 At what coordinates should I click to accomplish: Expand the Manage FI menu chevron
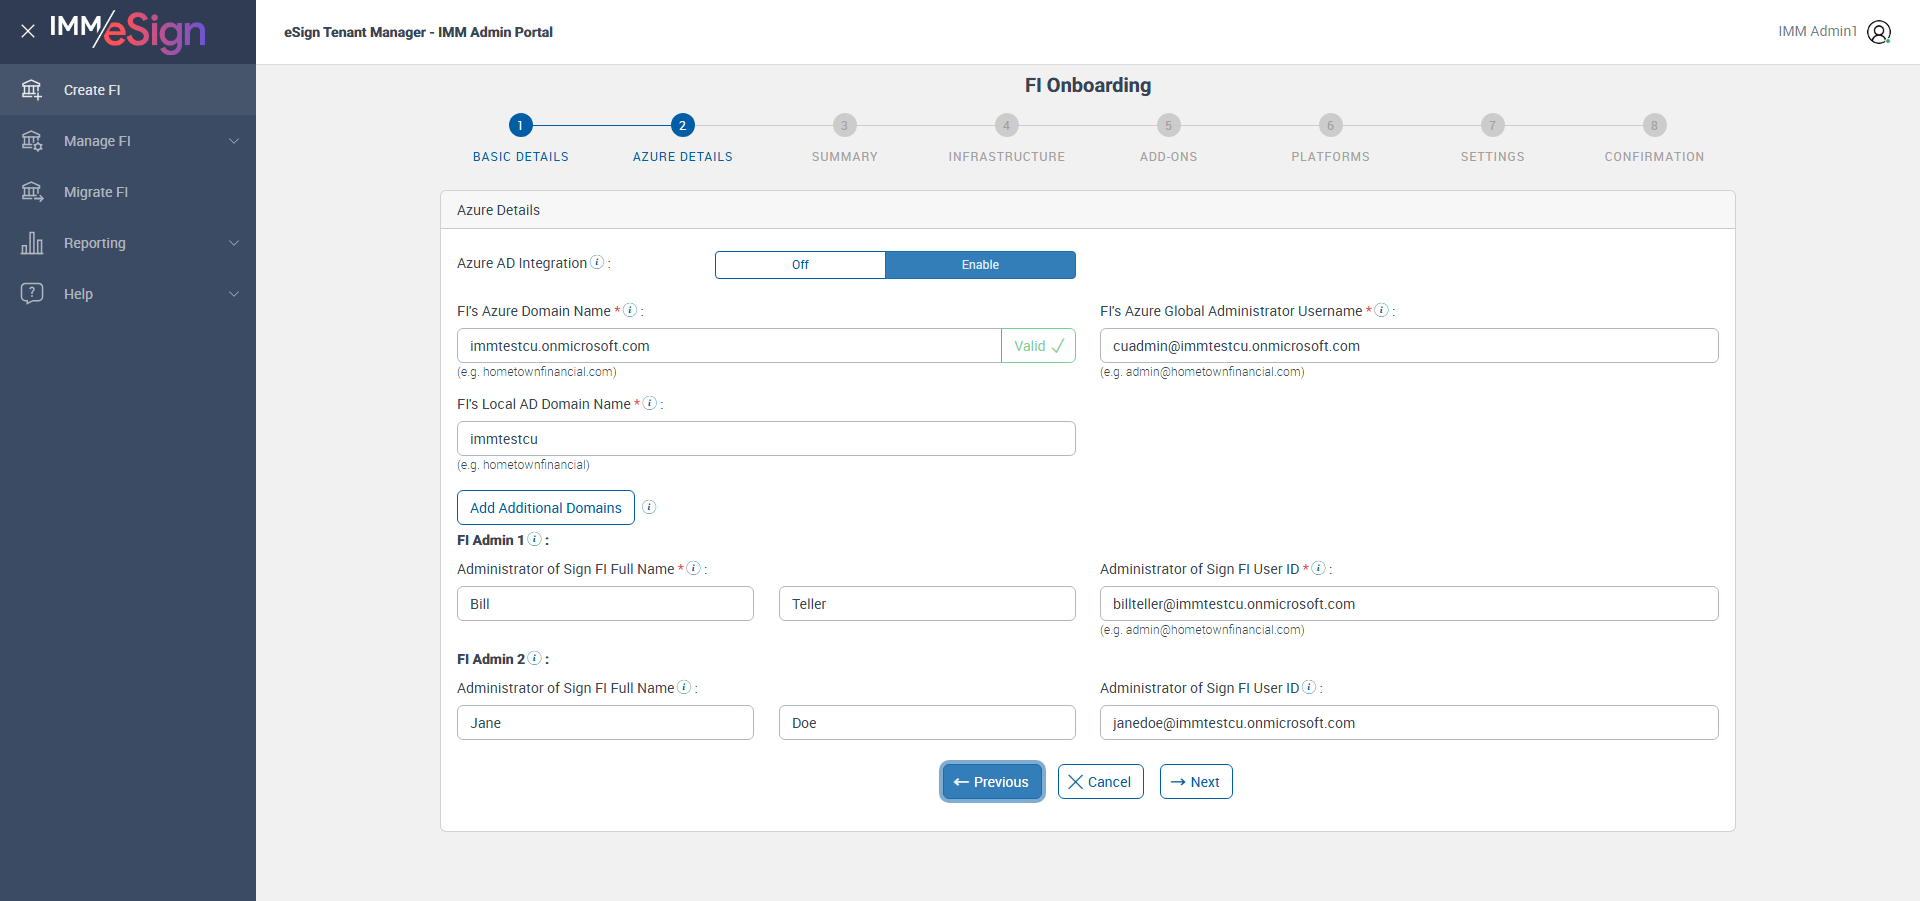[234, 141]
